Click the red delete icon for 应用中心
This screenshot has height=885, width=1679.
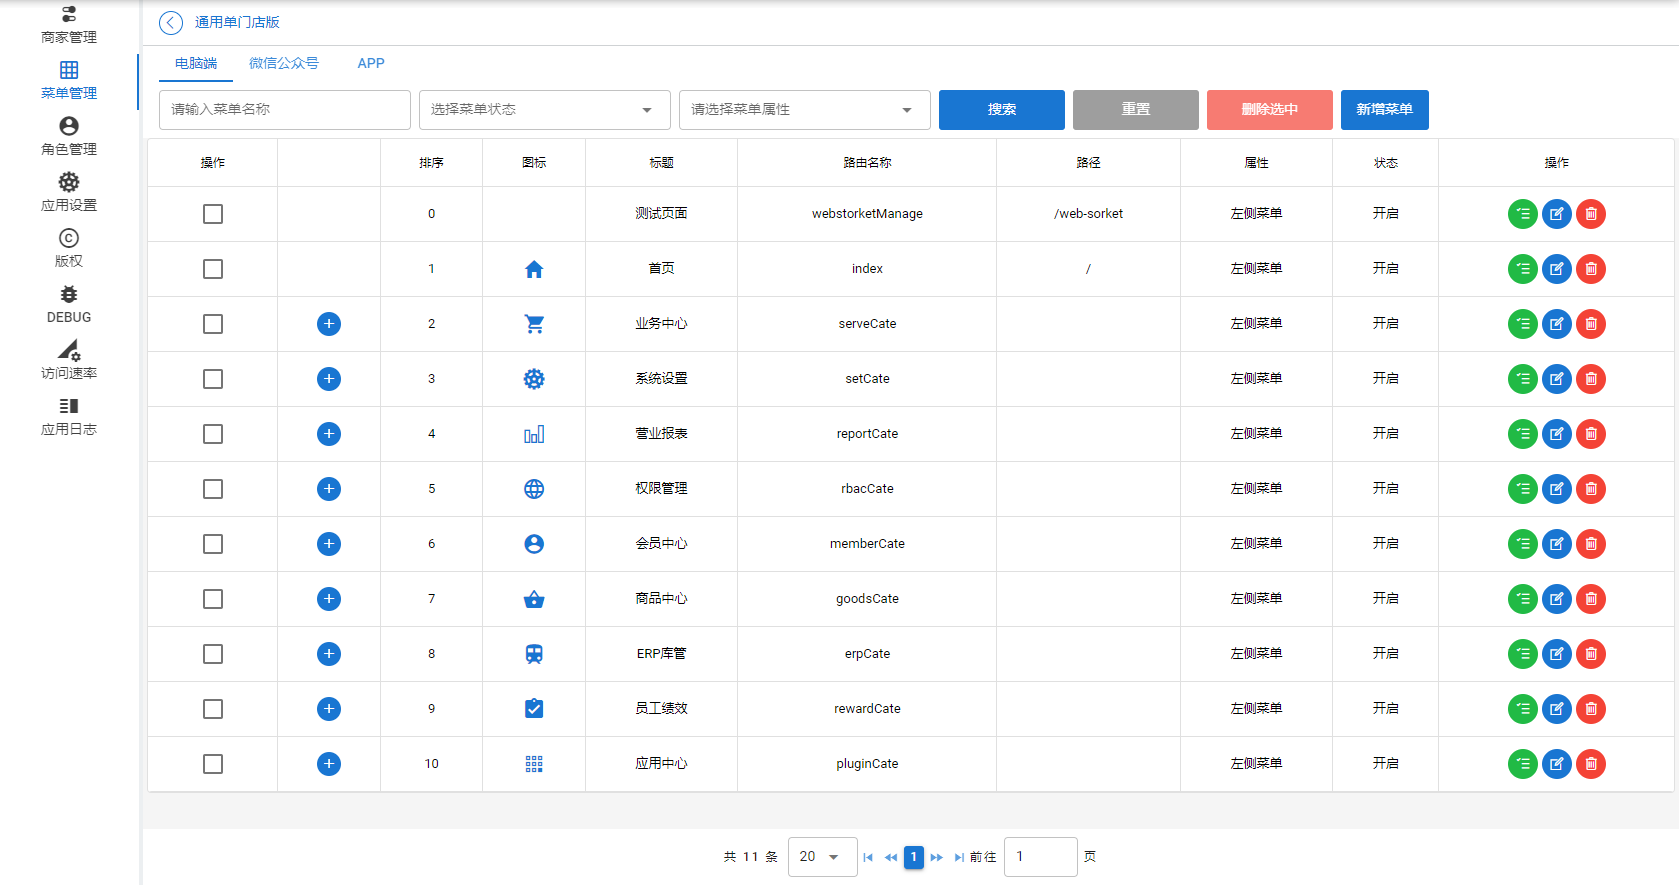(1591, 764)
